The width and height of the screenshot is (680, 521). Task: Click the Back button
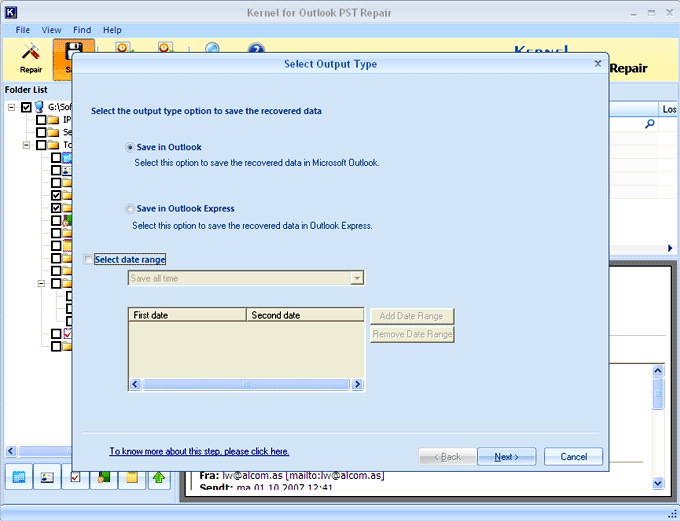pos(448,457)
